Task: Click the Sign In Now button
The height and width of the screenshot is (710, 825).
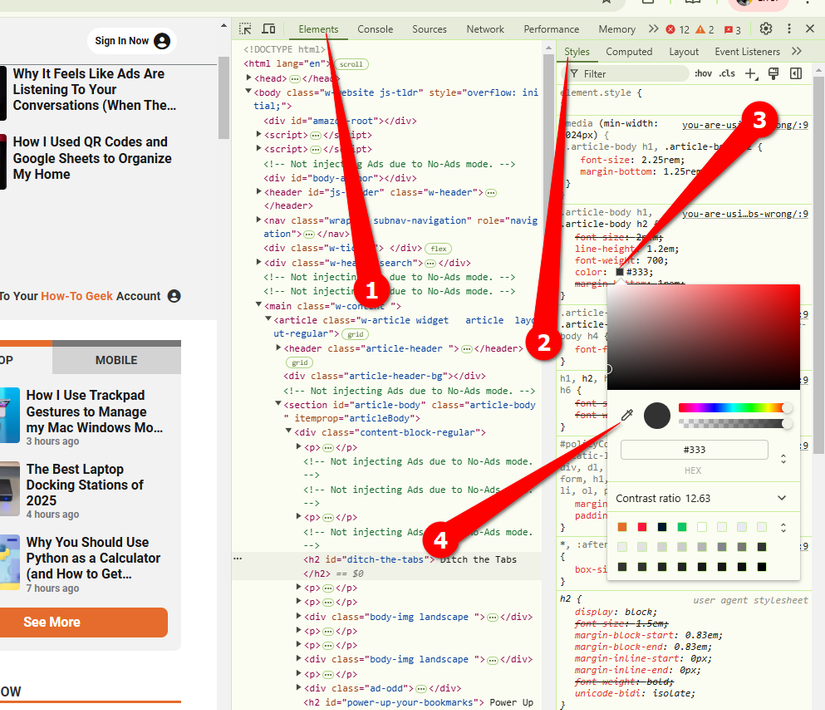Action: click(130, 40)
